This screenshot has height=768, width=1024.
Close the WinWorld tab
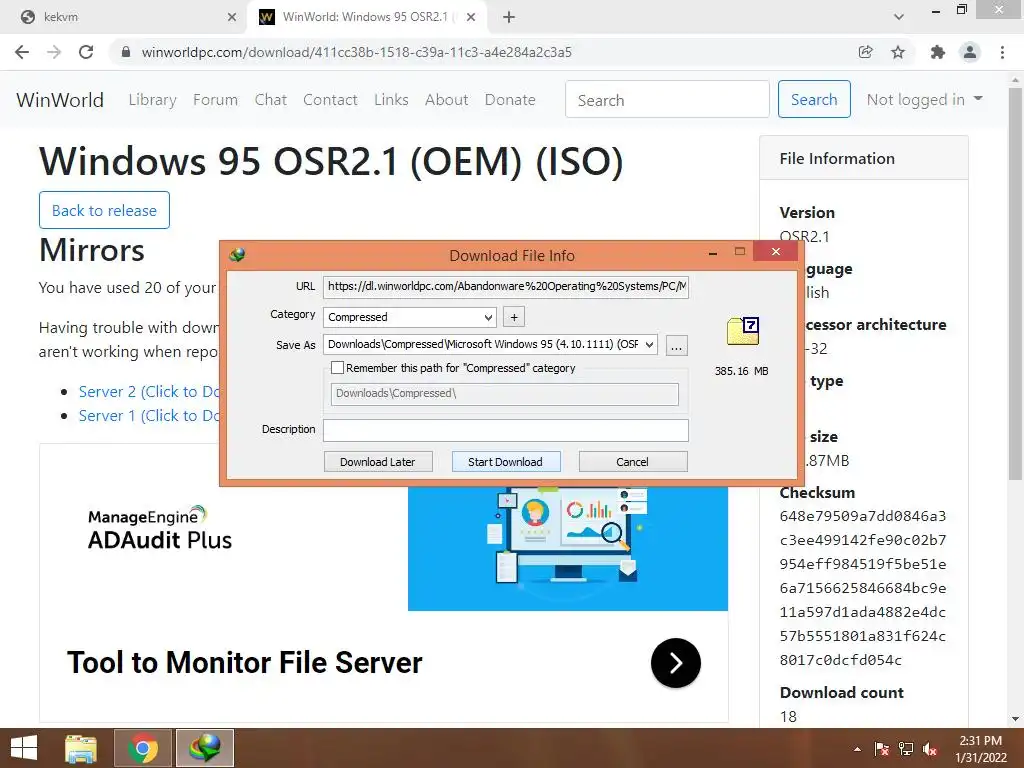pos(471,17)
